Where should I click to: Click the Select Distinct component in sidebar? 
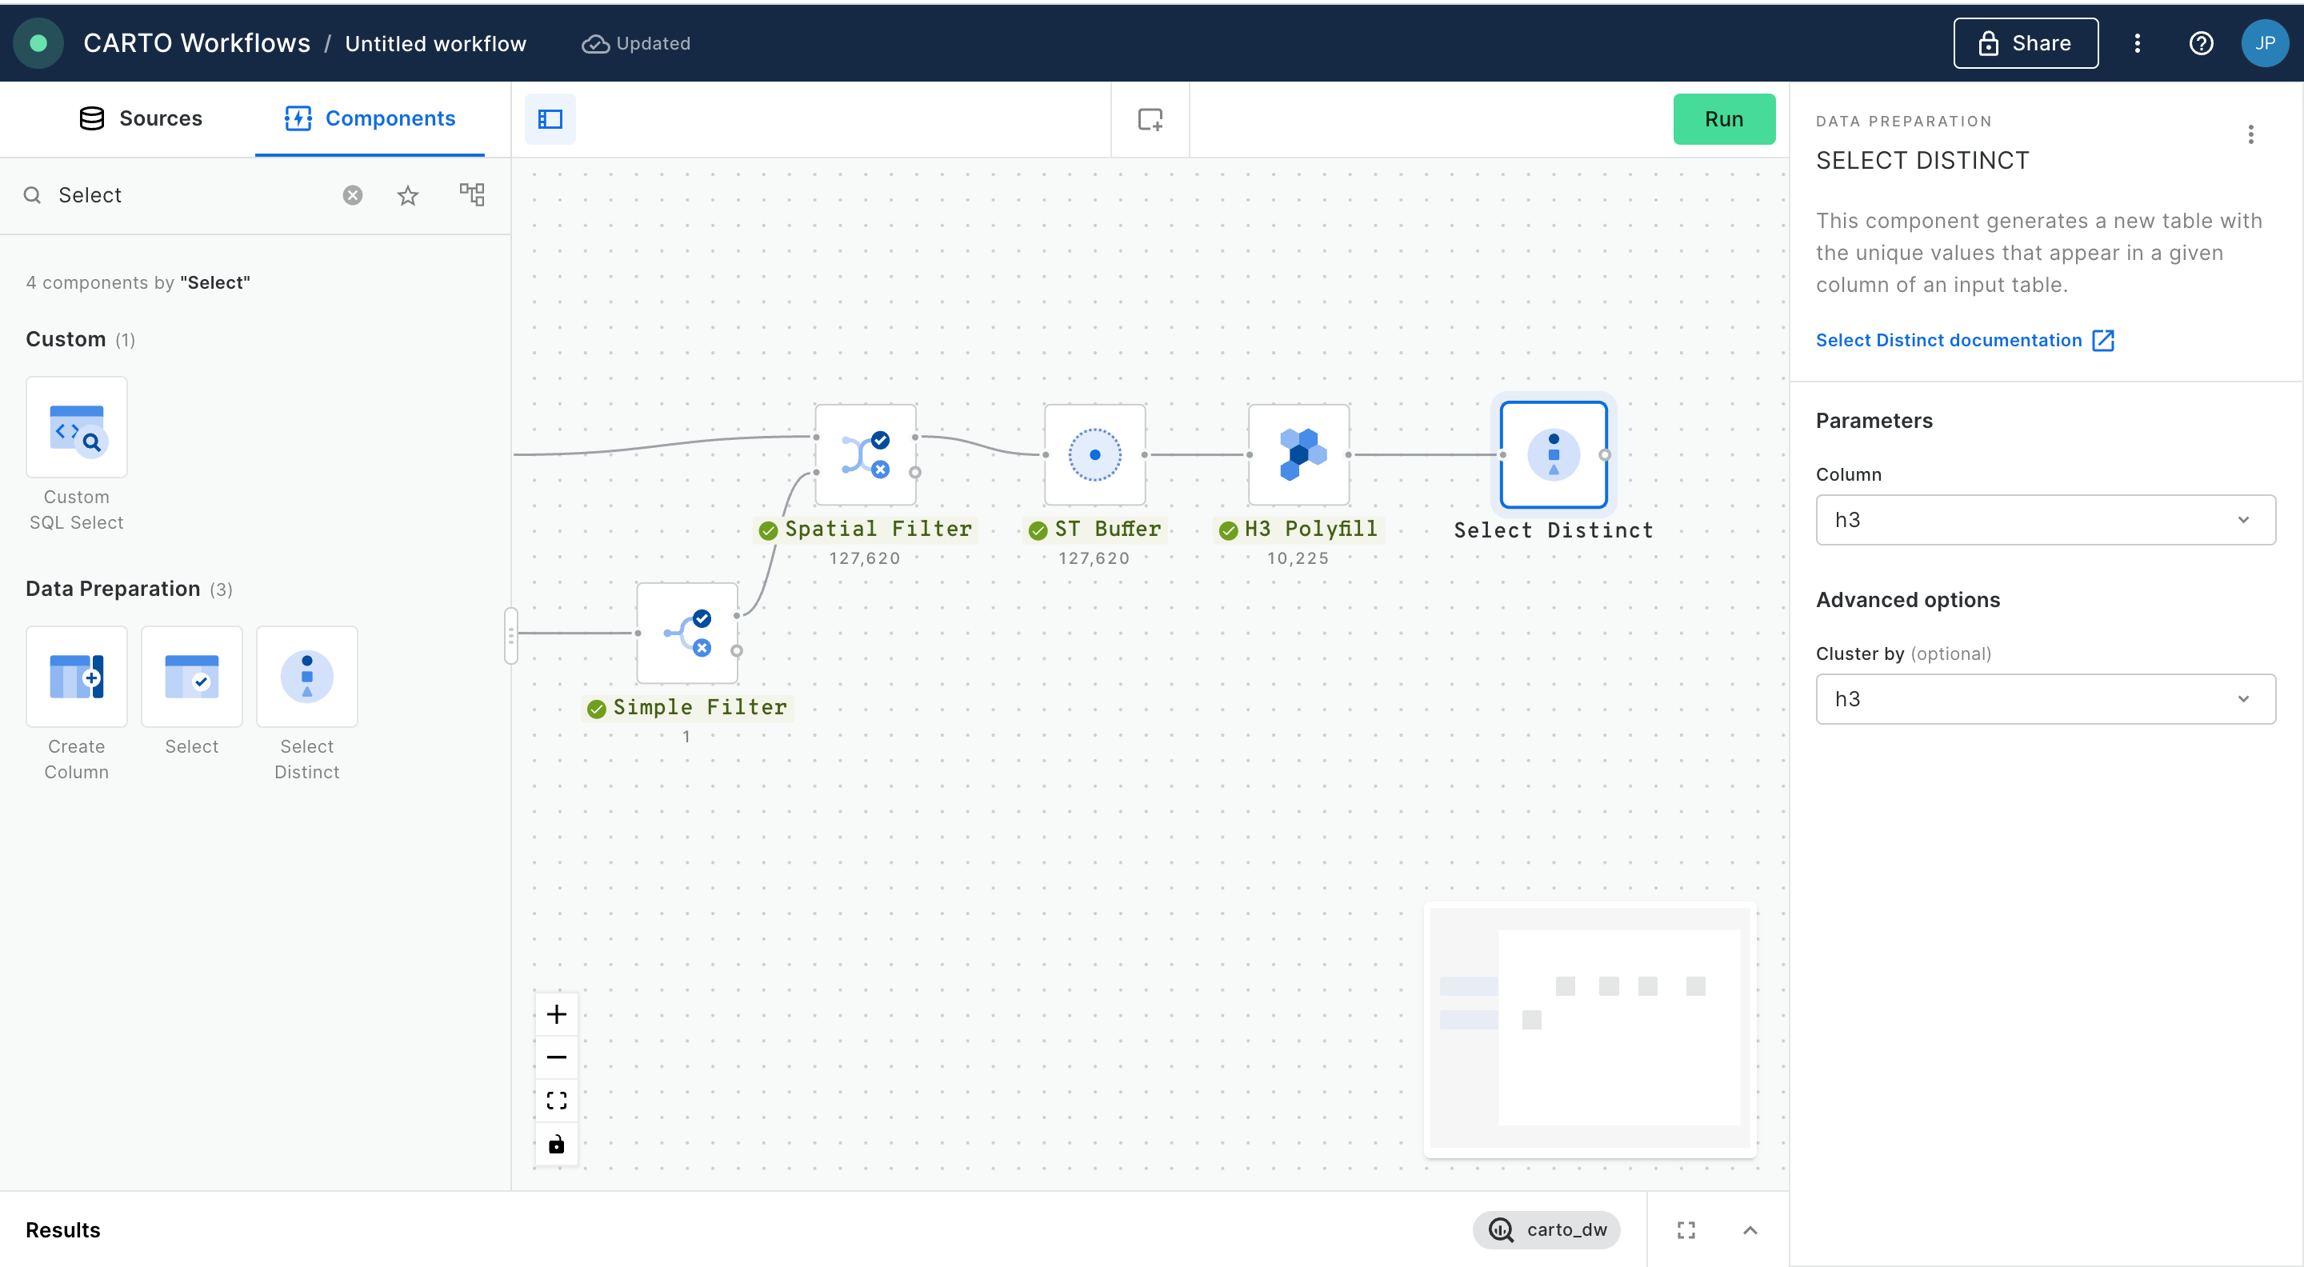coord(306,677)
